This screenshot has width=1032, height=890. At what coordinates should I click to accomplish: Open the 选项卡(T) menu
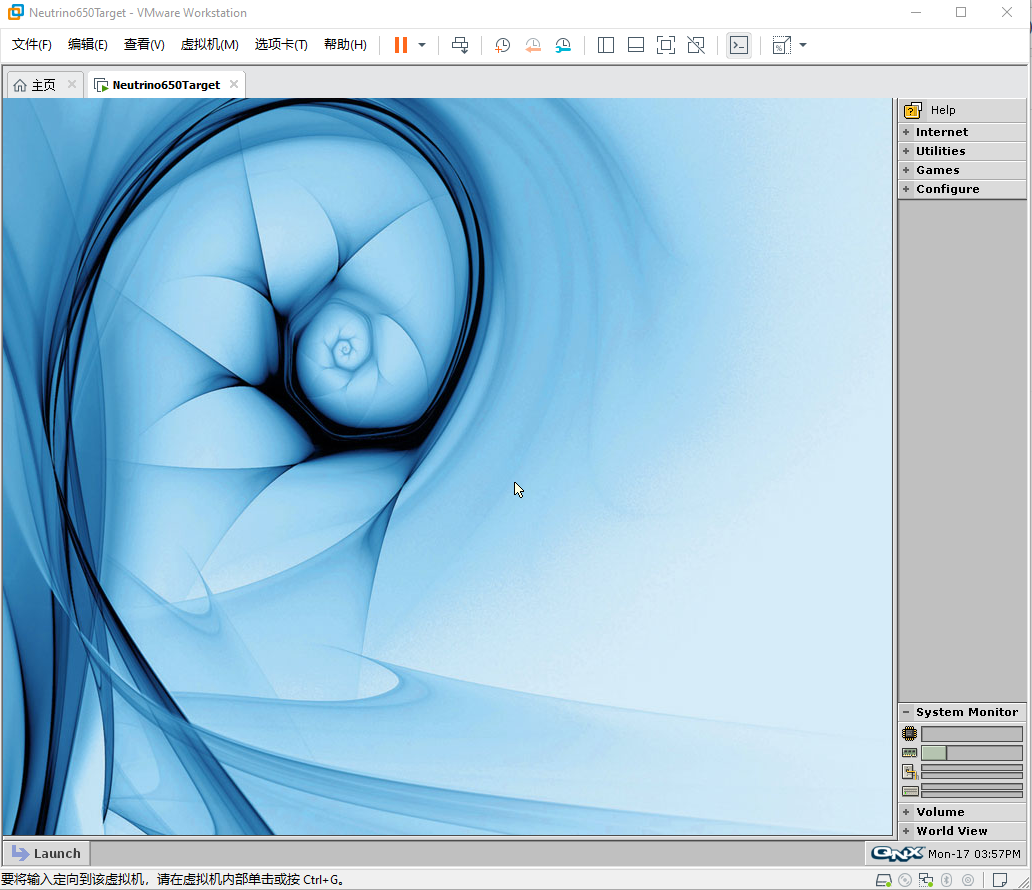coord(281,45)
